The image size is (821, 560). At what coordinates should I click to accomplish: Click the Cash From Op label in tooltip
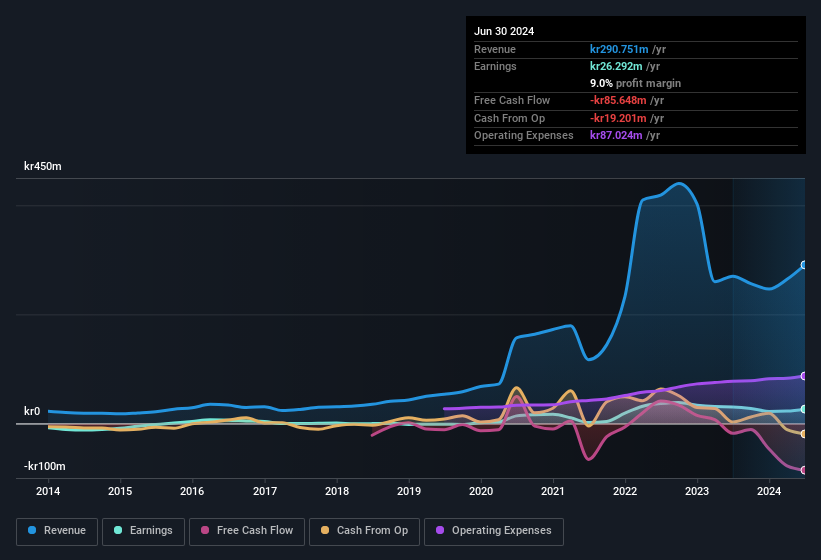509,118
